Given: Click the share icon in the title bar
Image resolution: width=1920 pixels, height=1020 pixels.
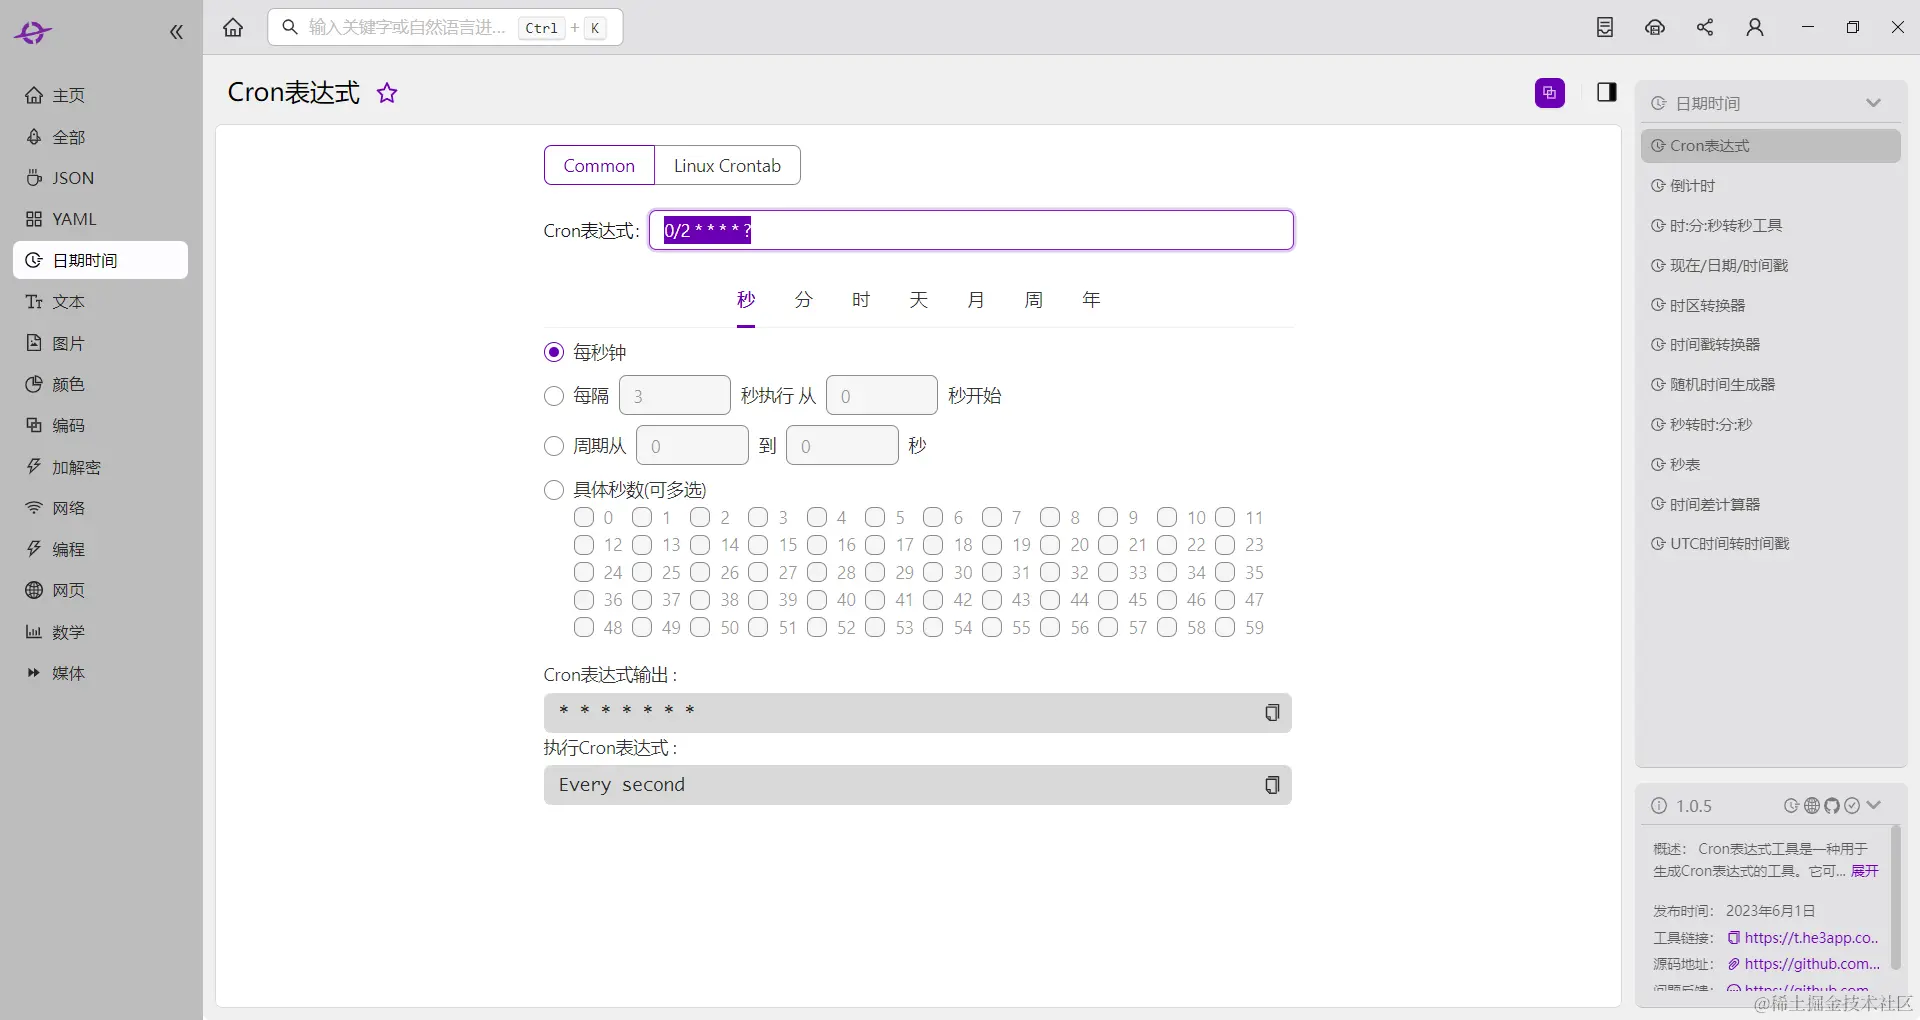Looking at the screenshot, I should click(1705, 27).
